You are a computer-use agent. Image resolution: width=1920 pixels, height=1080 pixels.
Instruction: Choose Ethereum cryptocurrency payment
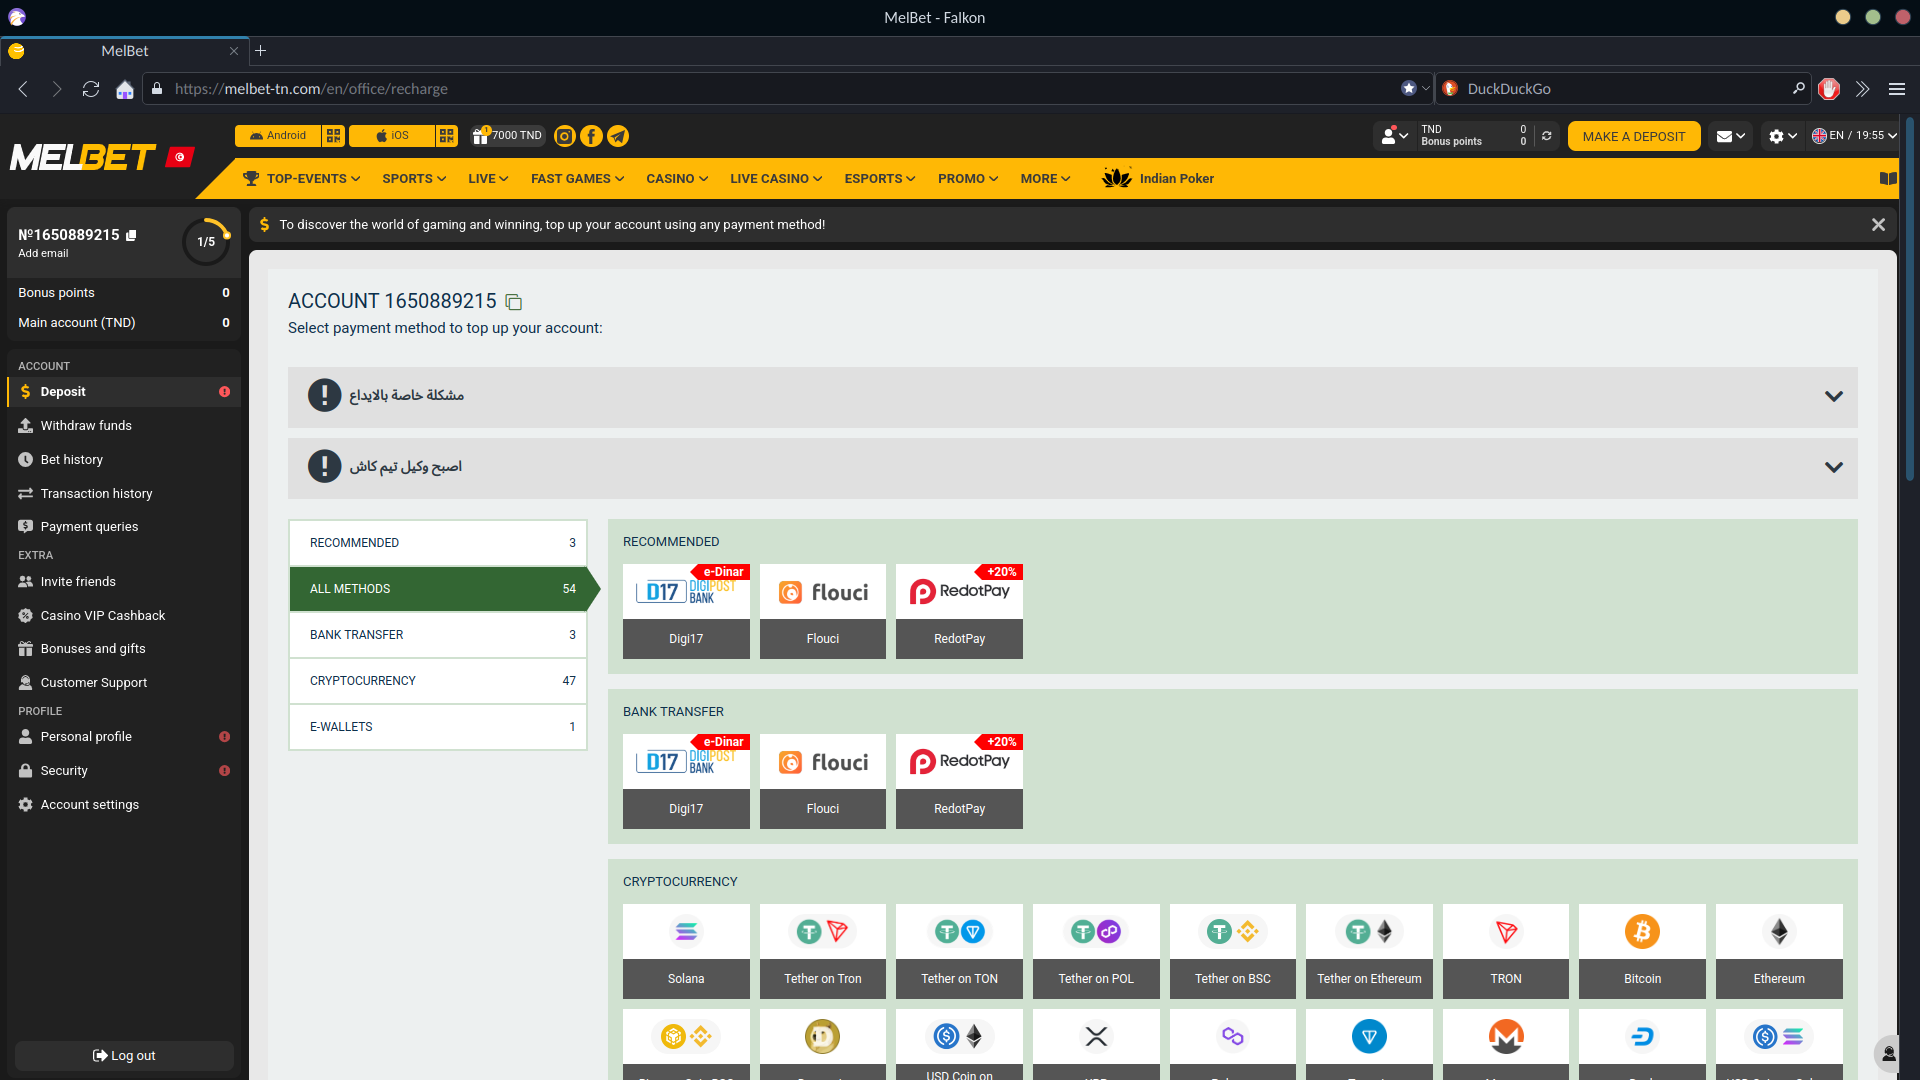[1779, 951]
